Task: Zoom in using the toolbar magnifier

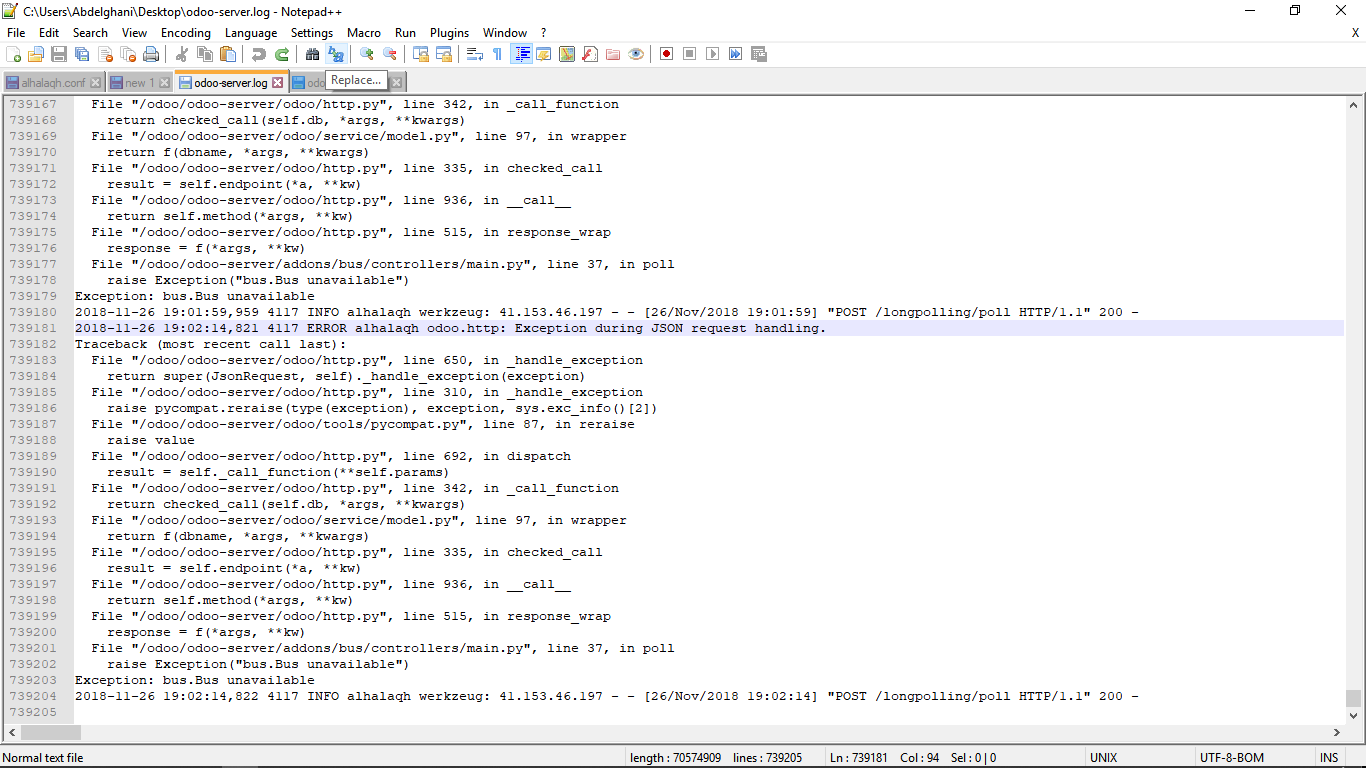Action: (366, 54)
